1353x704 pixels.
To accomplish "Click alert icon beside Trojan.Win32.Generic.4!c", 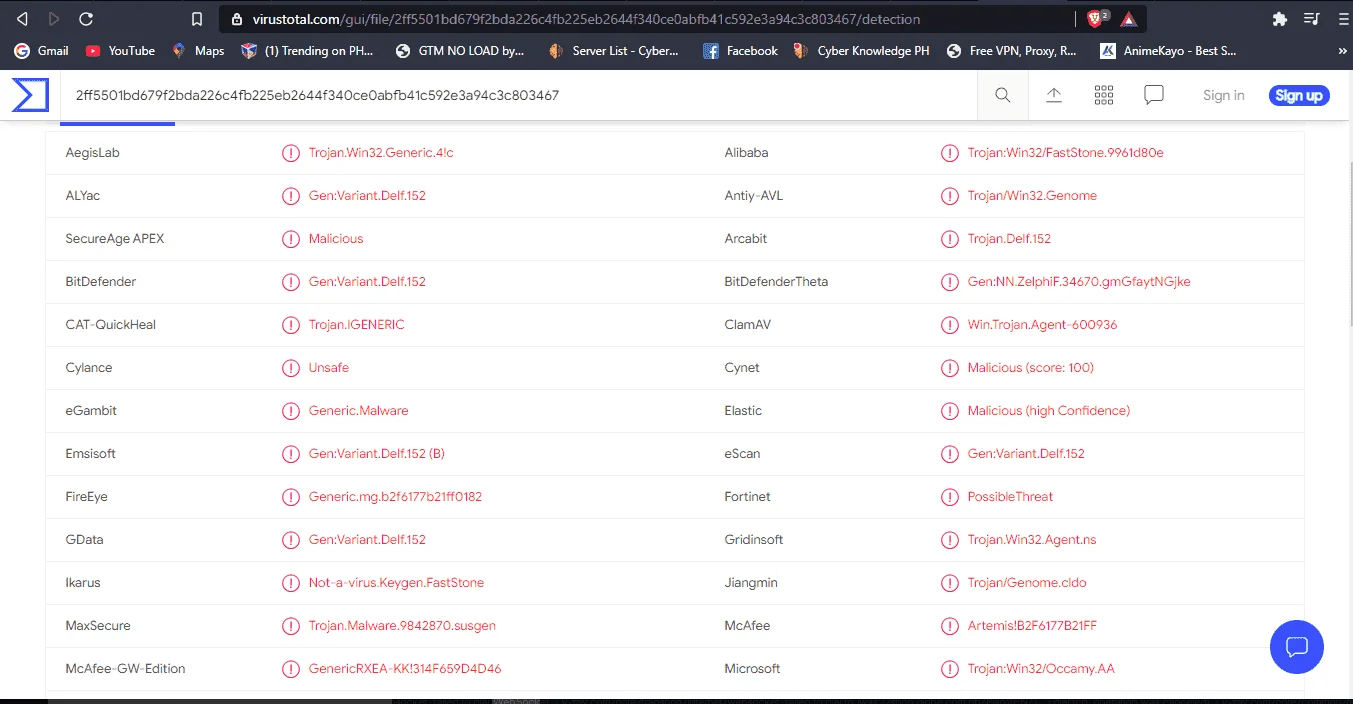I will click(290, 153).
